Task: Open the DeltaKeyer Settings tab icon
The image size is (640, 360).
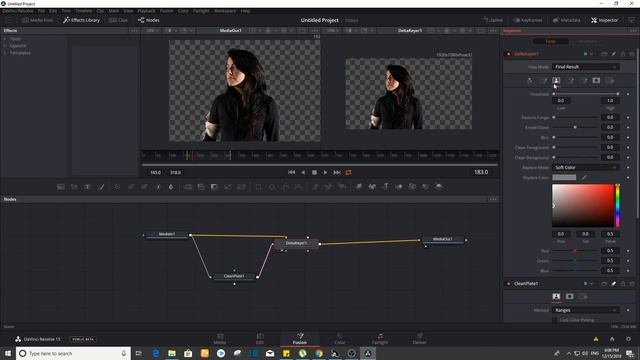Action: point(610,80)
